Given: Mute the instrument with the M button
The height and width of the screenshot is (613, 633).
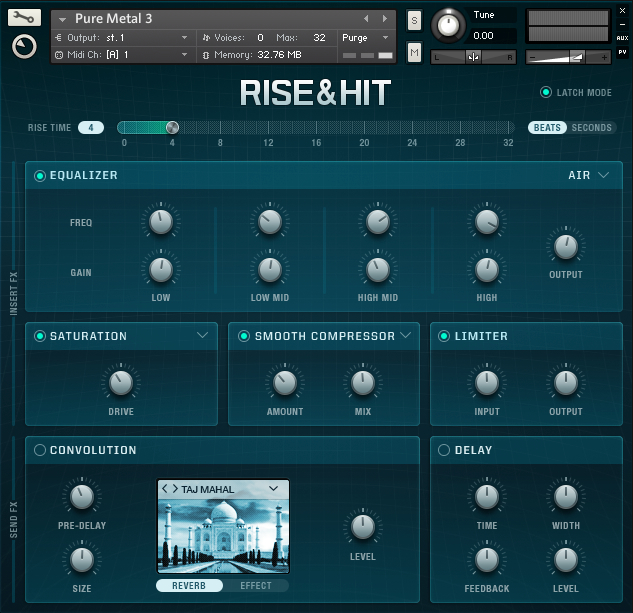Looking at the screenshot, I should [414, 52].
